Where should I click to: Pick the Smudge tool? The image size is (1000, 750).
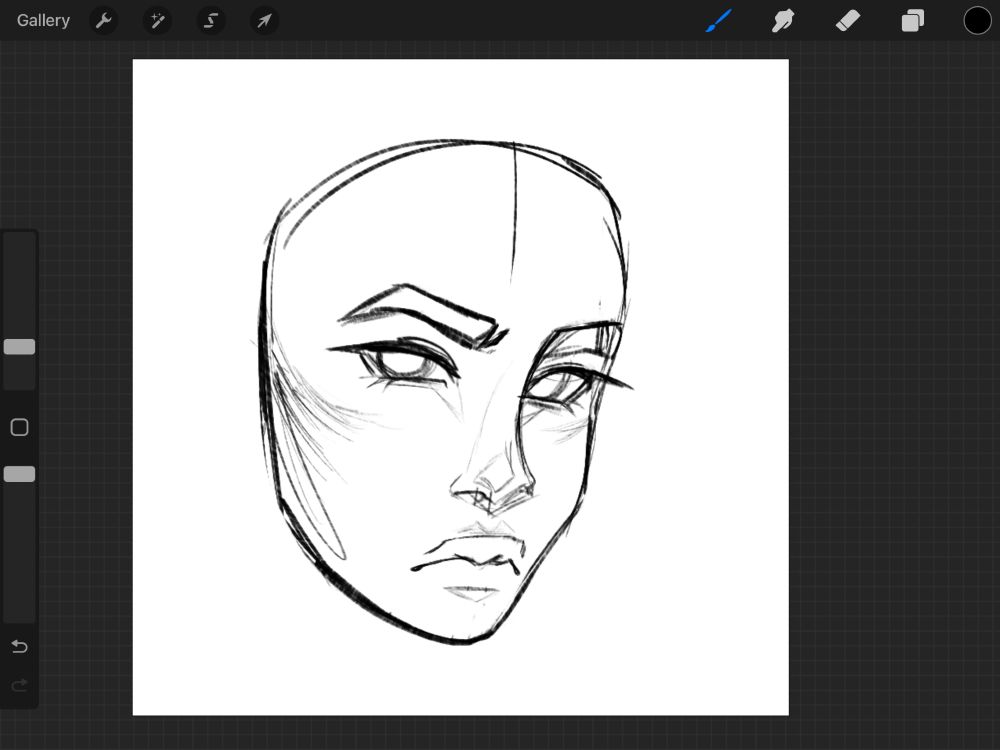[x=783, y=20]
